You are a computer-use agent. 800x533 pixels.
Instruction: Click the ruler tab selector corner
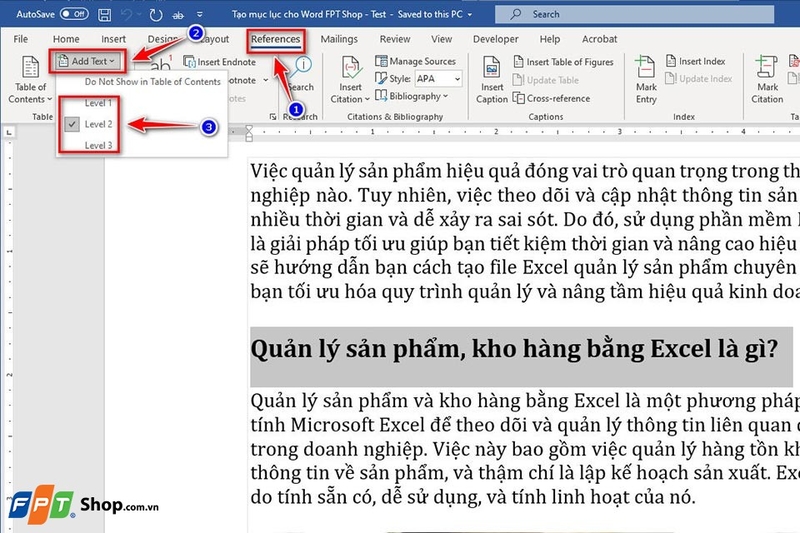(9, 133)
